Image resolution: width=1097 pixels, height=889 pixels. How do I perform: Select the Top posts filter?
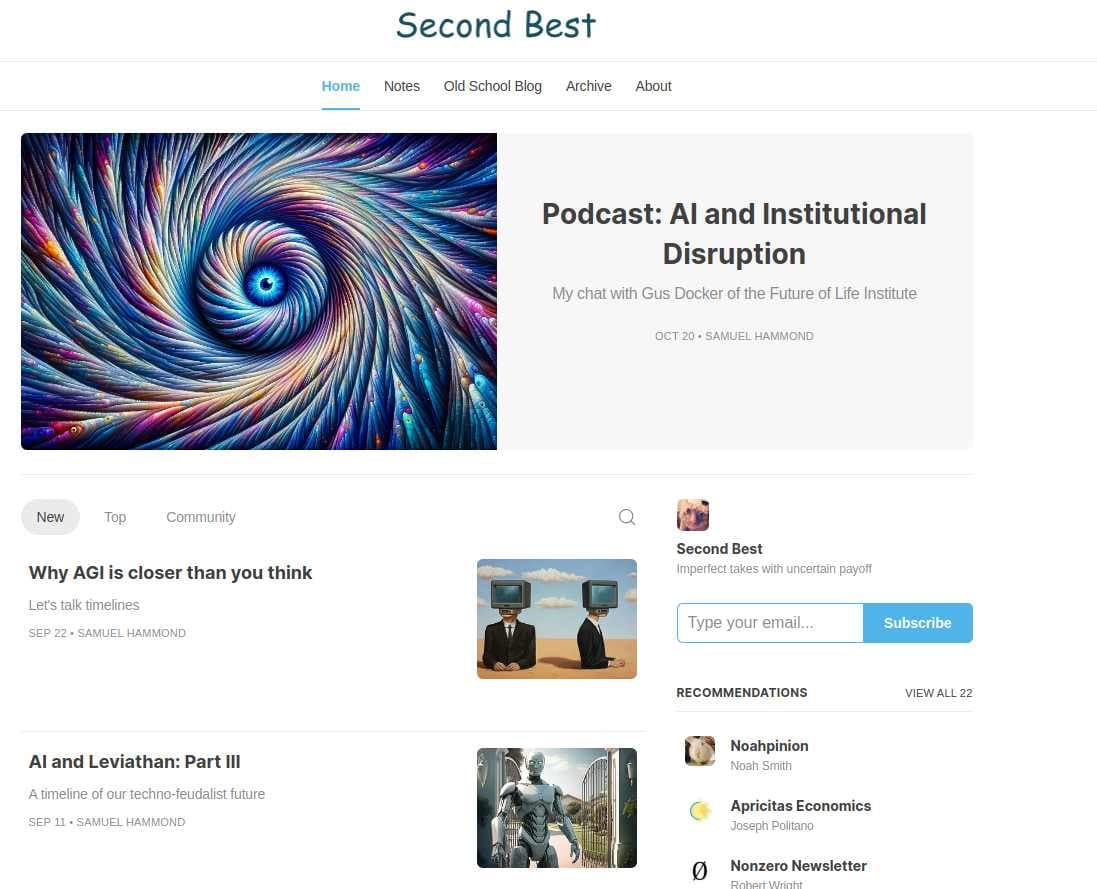(x=115, y=517)
